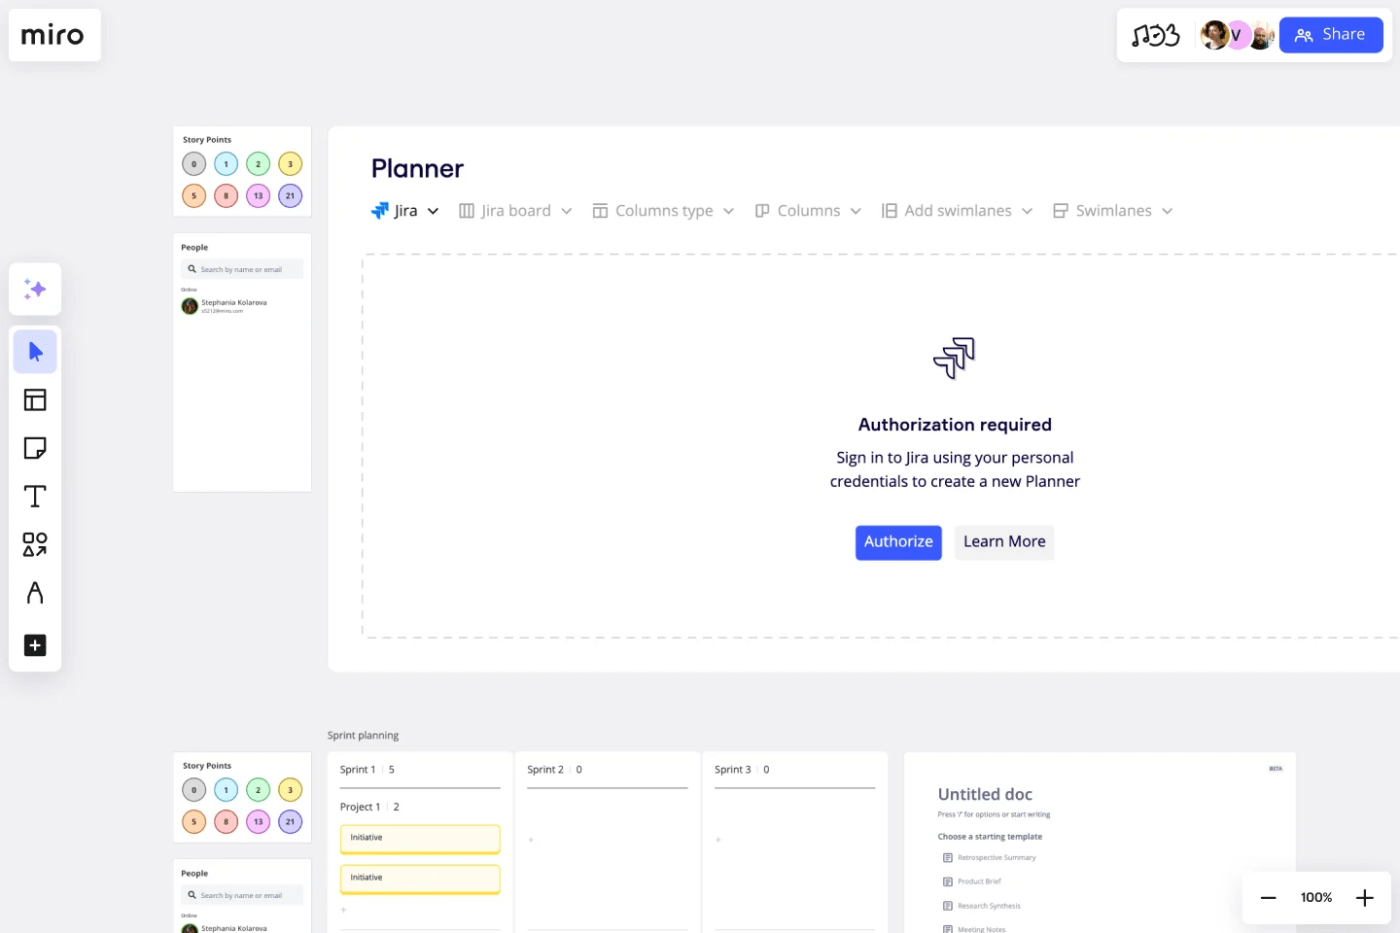1400x933 pixels.
Task: Select the sticky note tool
Action: (35, 448)
